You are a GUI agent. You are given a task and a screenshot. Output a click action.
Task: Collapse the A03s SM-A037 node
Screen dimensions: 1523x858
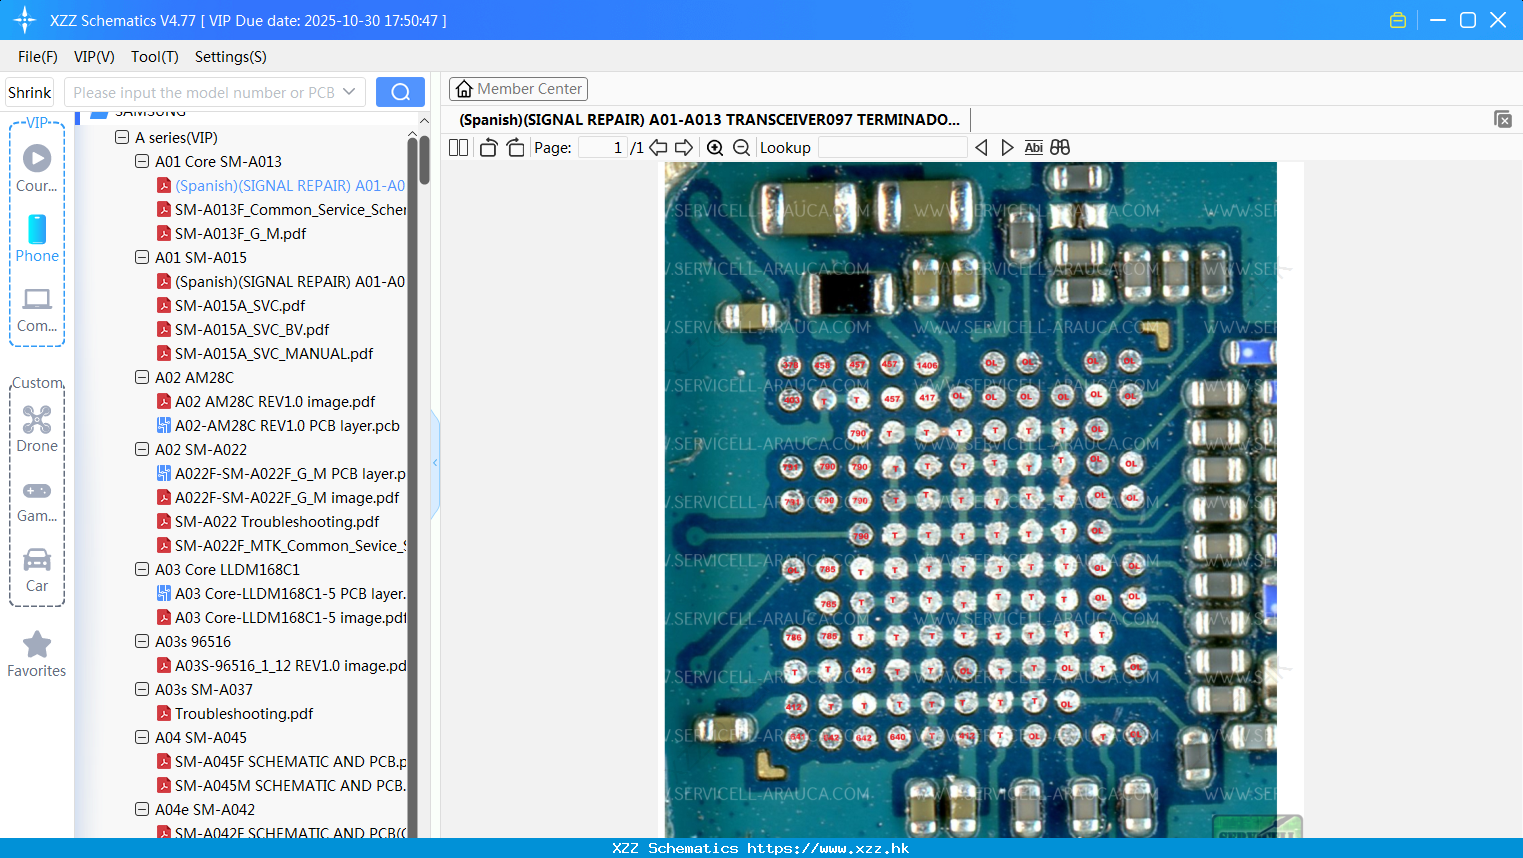click(x=142, y=689)
